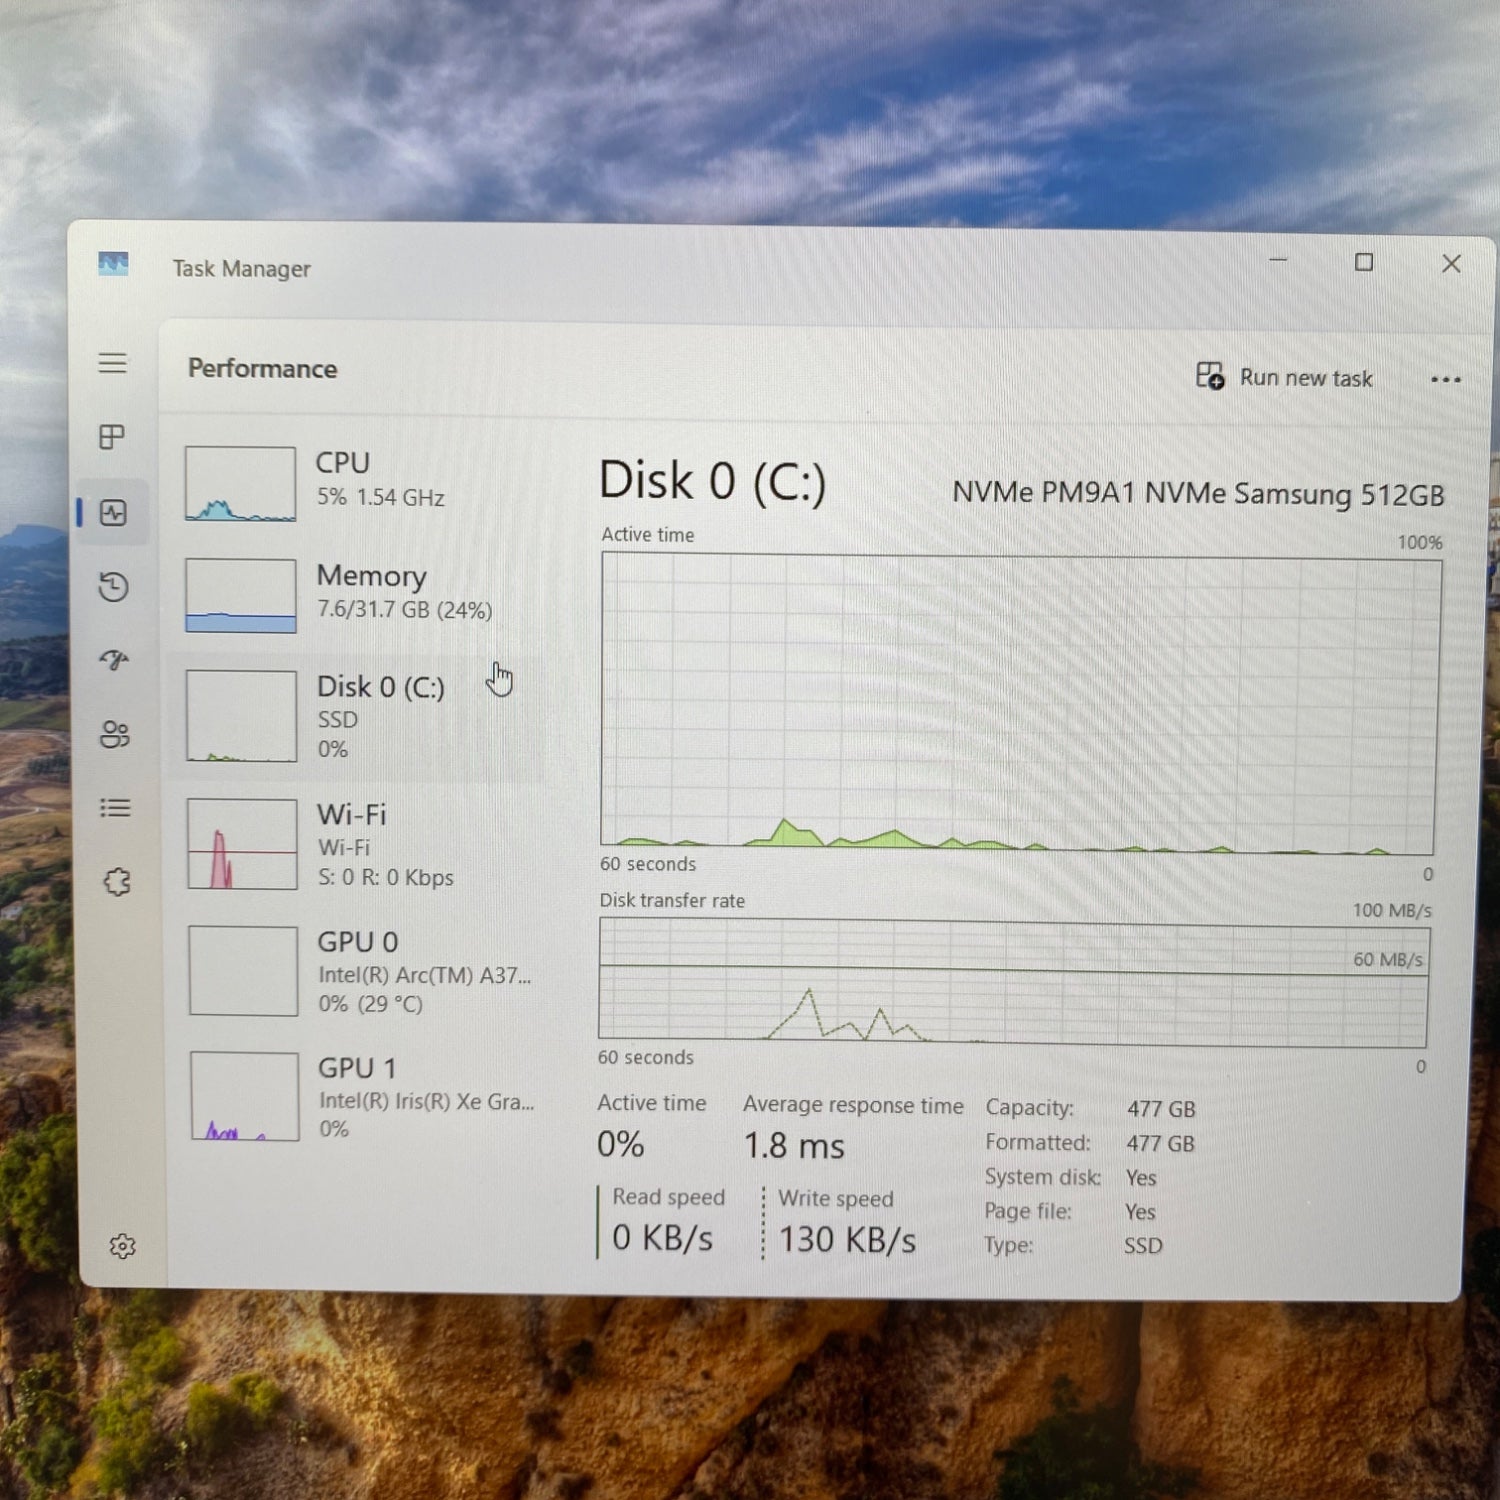Open the Details page icon
The image size is (1500, 1500).
116,808
